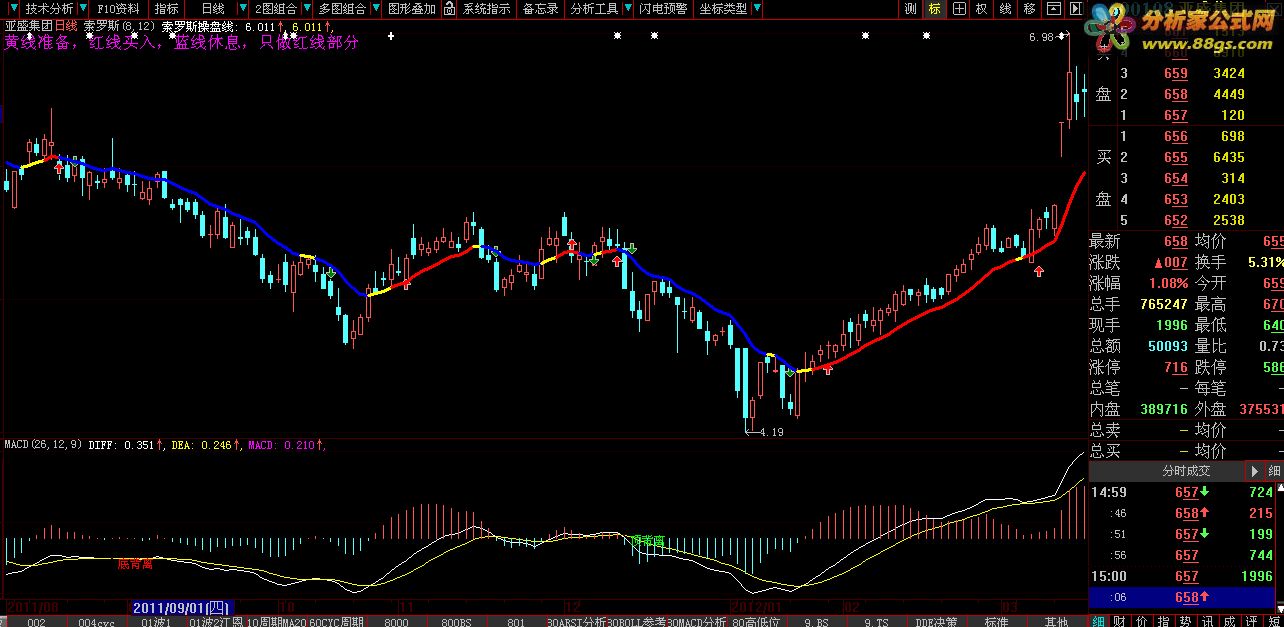Screen dimensions: 1284x627
Task: Select the 002 bottom tab
Action: [37, 621]
